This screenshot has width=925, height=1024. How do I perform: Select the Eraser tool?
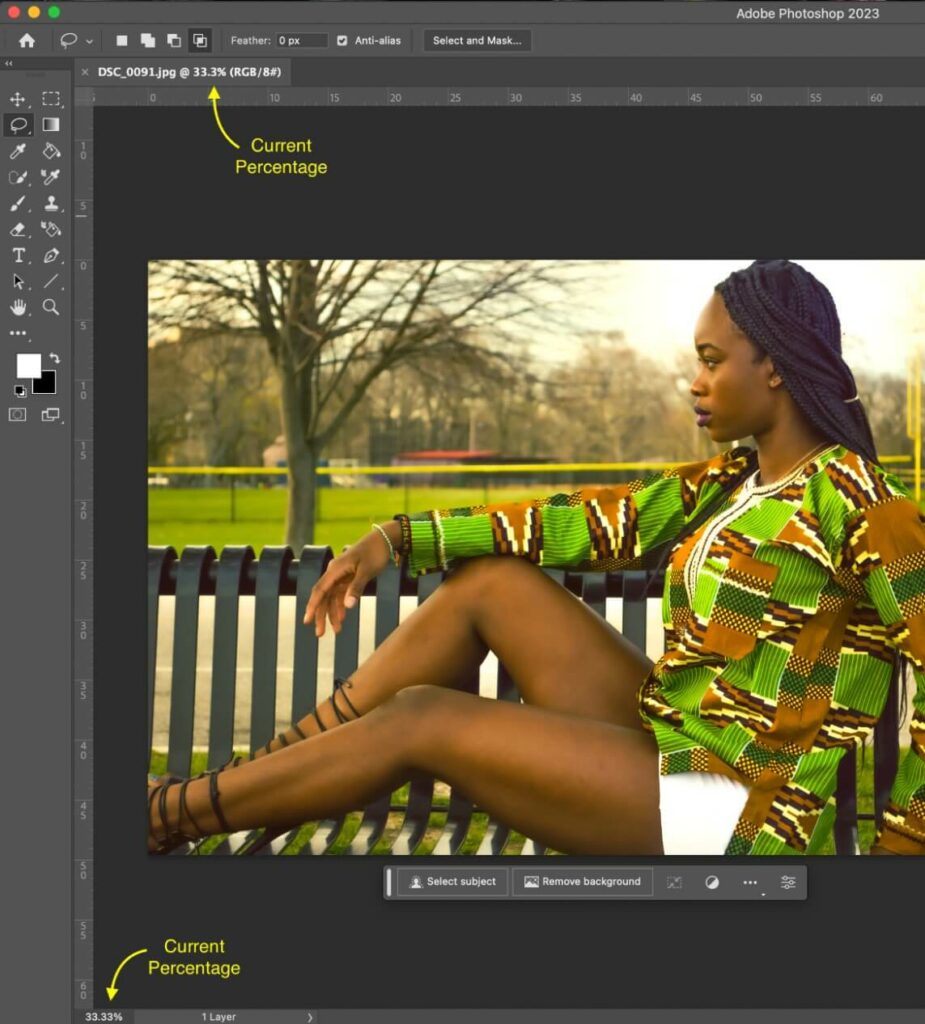[17, 229]
